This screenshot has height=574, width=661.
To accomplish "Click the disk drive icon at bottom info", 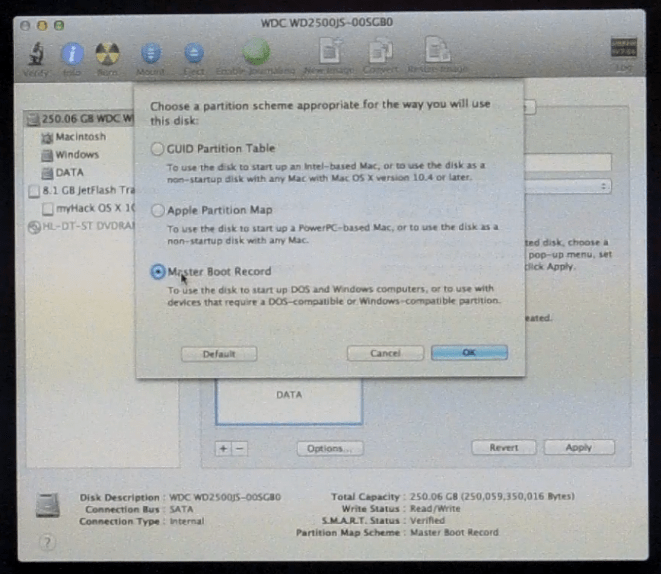I will click(48, 506).
